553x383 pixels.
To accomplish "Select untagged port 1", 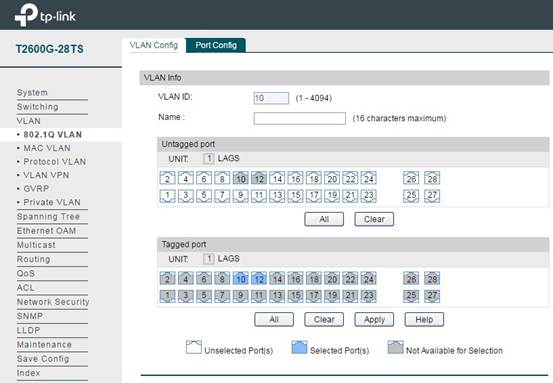I will point(167,196).
